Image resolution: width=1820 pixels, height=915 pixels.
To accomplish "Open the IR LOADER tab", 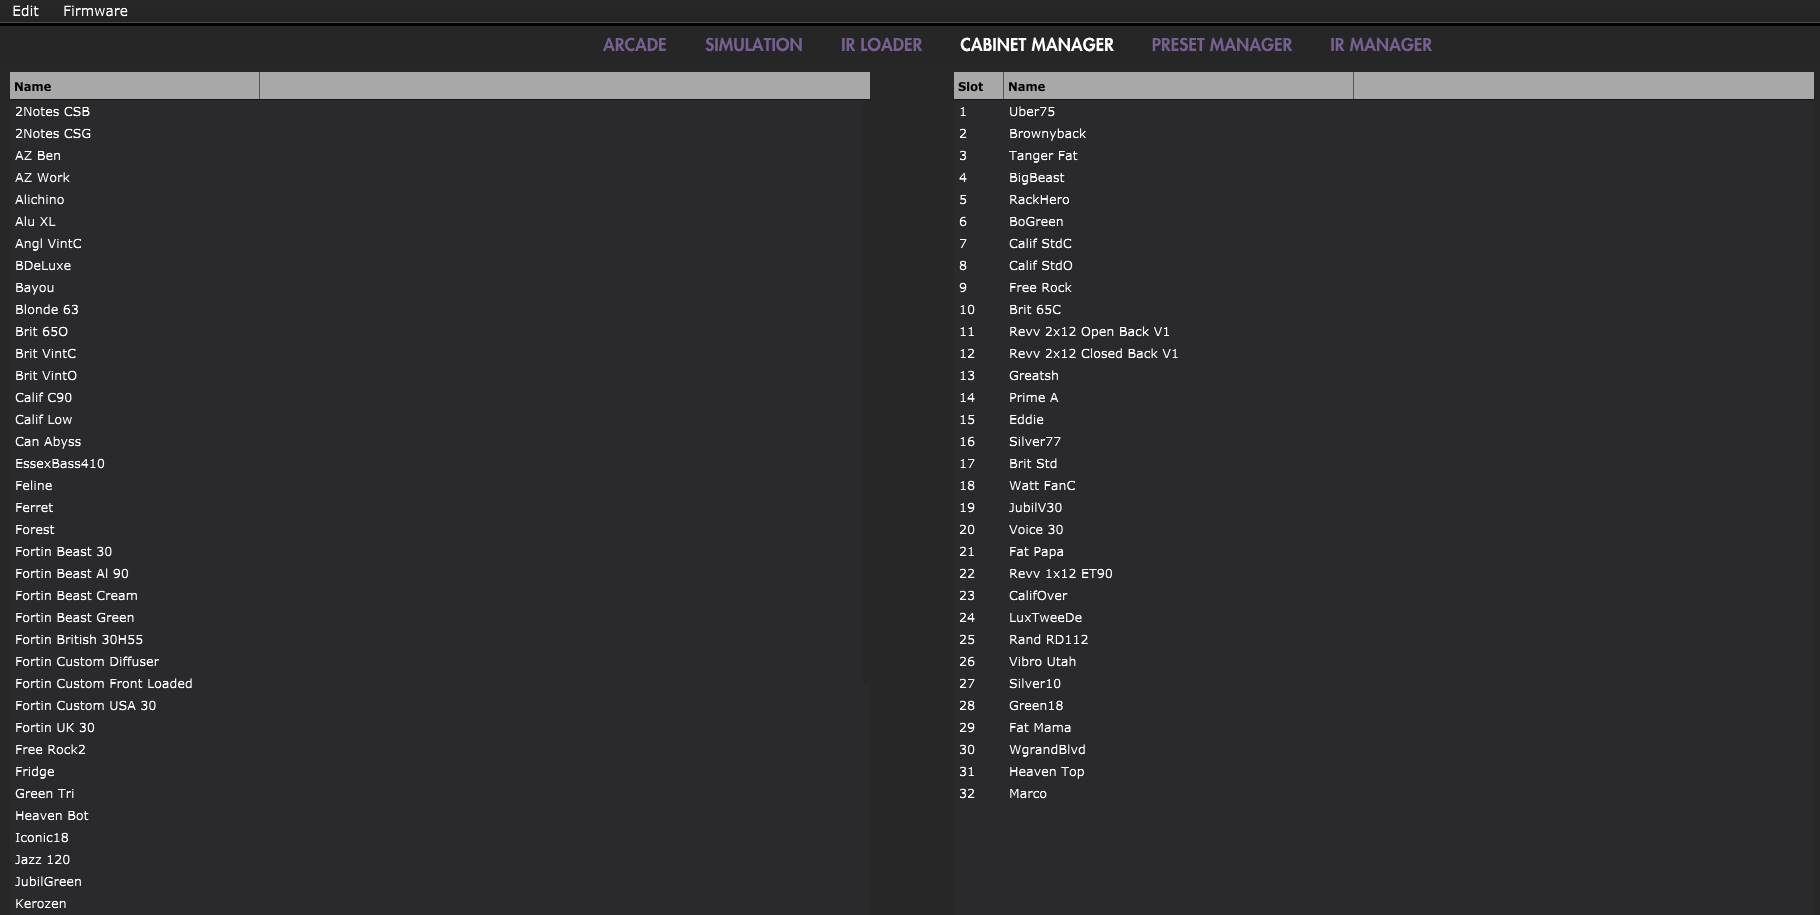I will 881,45.
